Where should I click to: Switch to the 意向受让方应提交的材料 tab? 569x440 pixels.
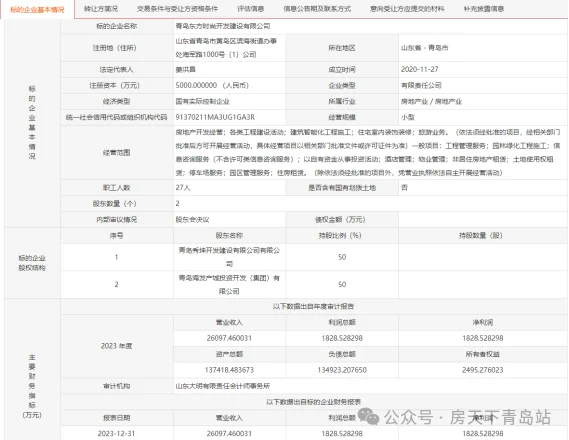[x=407, y=9]
